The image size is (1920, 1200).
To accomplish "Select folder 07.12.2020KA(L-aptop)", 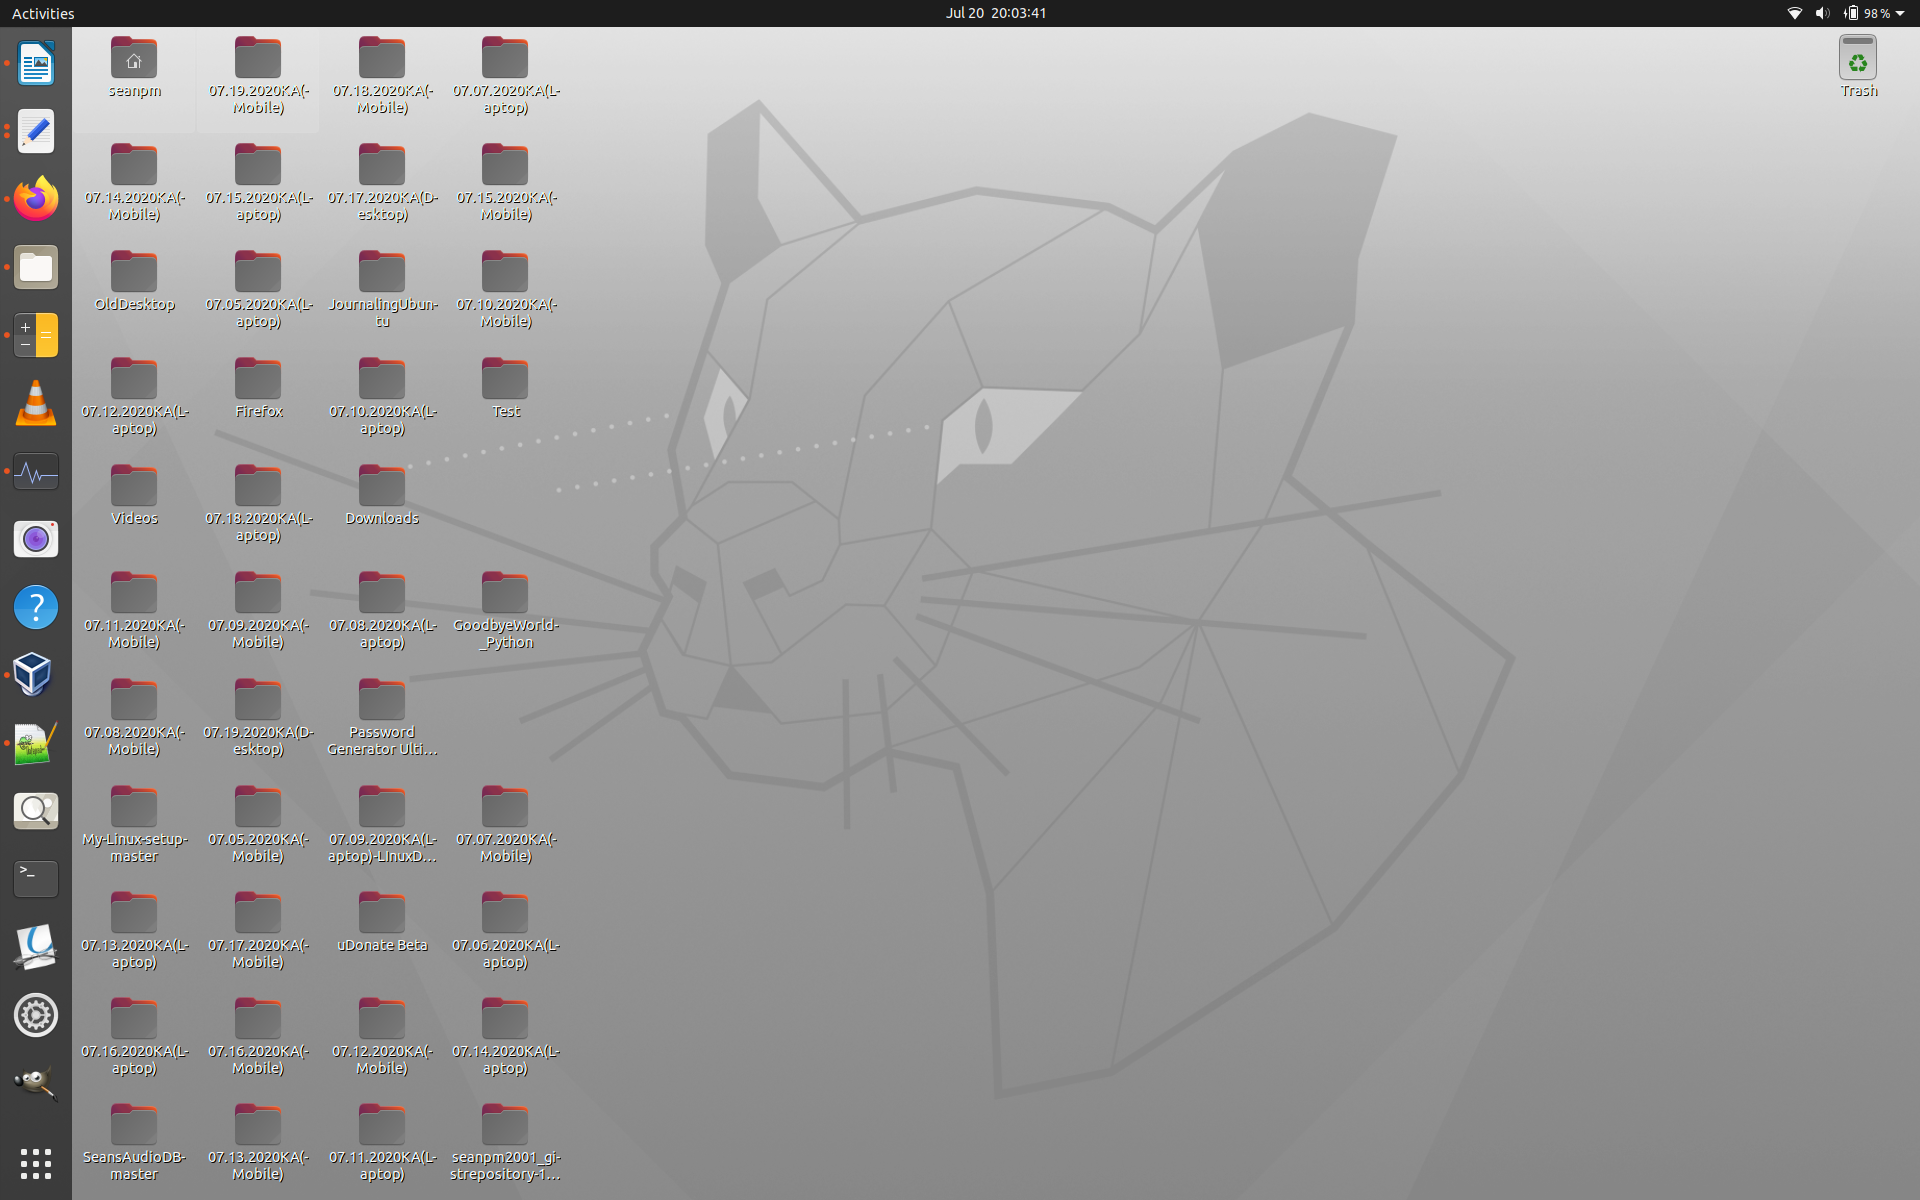I will (x=134, y=396).
